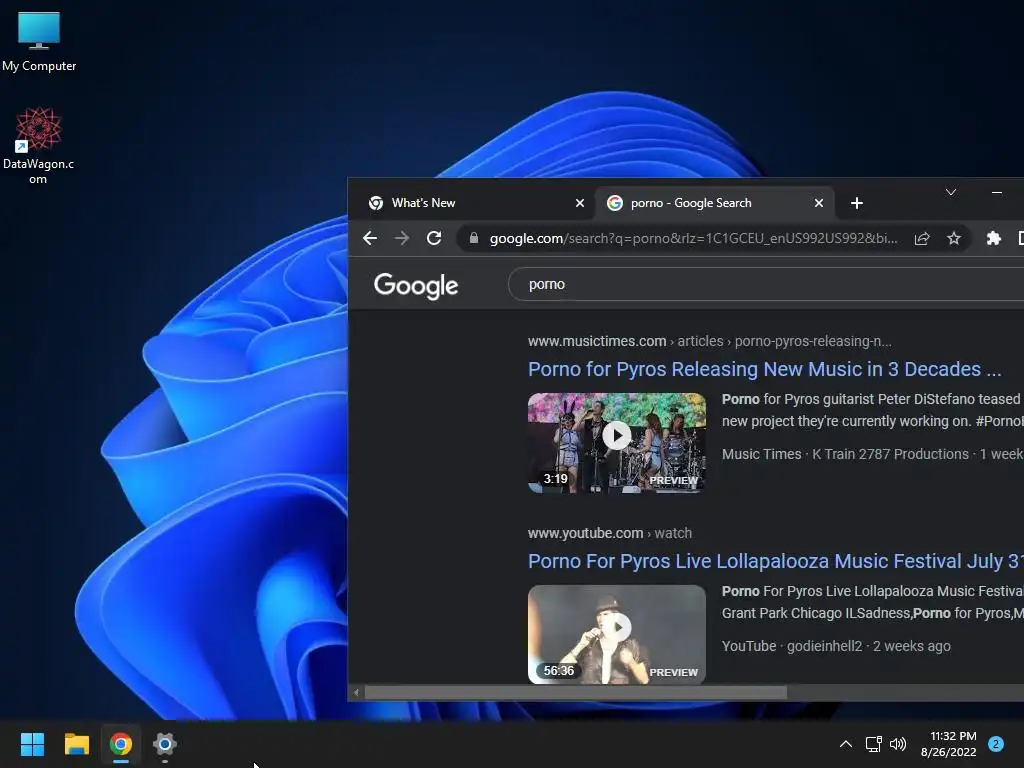
Task: Open the www.youtube.com watch URL
Action: 610,533
